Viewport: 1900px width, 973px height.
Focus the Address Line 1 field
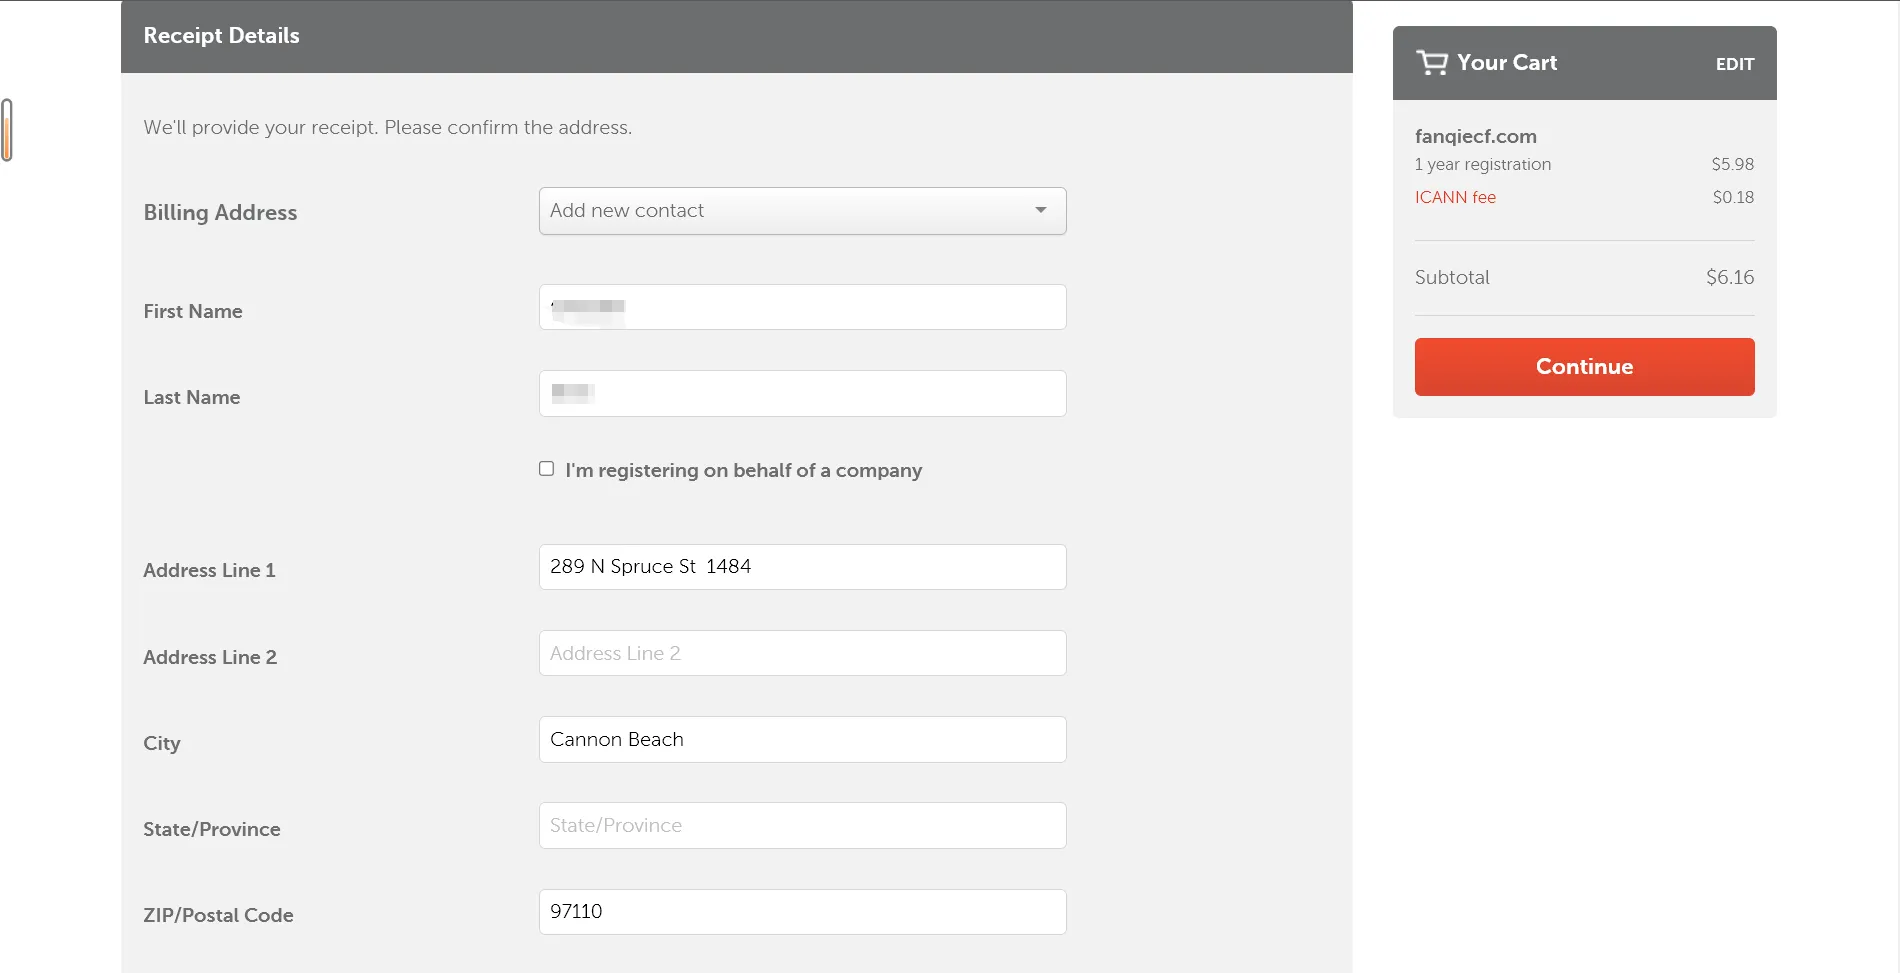click(x=802, y=567)
